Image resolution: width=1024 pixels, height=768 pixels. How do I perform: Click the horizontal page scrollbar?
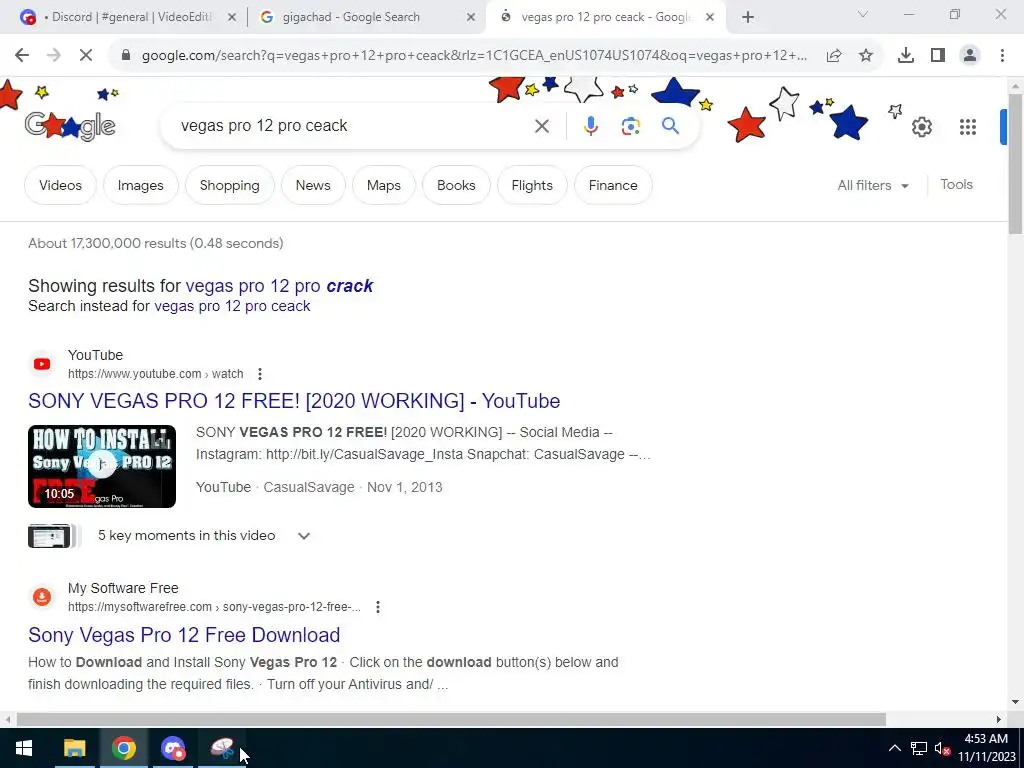pos(451,720)
